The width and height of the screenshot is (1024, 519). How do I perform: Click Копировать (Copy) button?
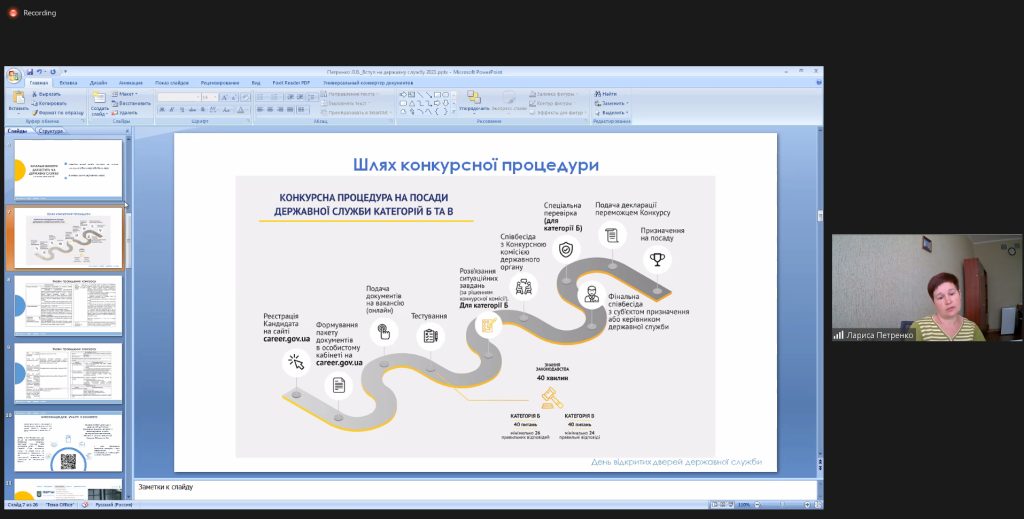click(x=52, y=103)
